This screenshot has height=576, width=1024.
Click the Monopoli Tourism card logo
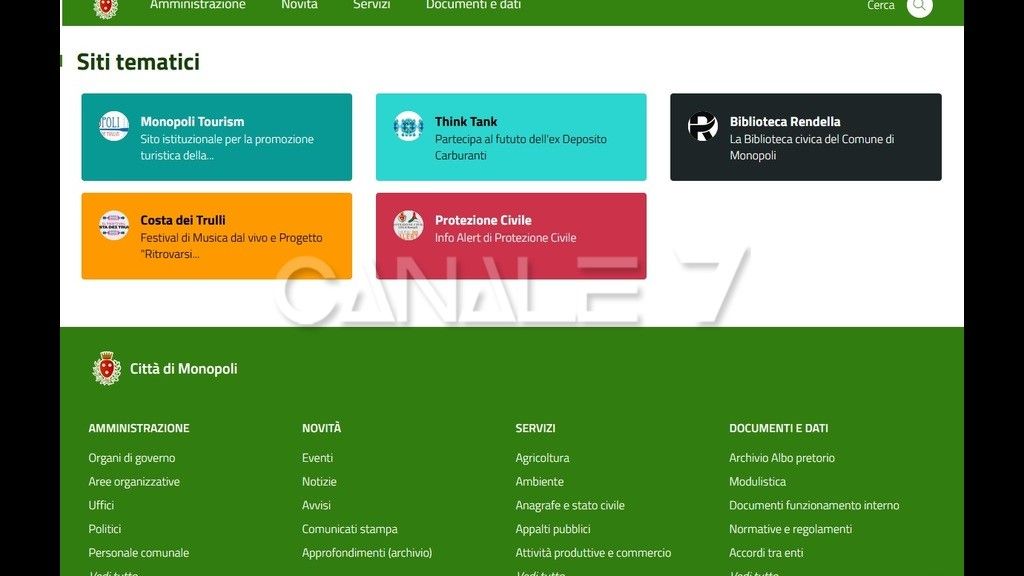tap(114, 126)
